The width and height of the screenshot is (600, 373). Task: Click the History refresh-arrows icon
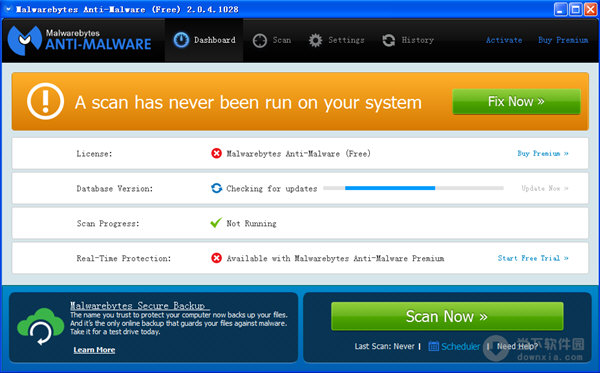coord(388,40)
